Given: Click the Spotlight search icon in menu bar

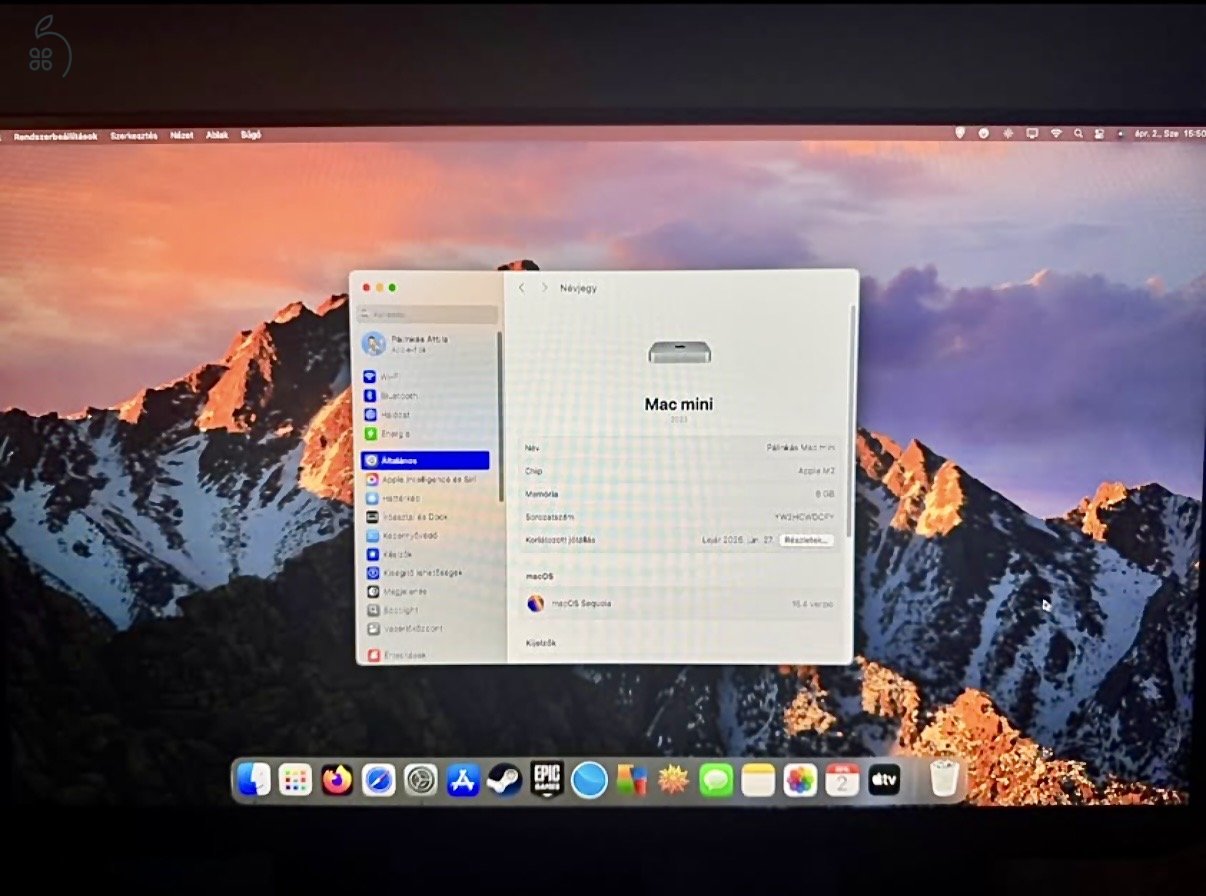Looking at the screenshot, I should (1078, 133).
